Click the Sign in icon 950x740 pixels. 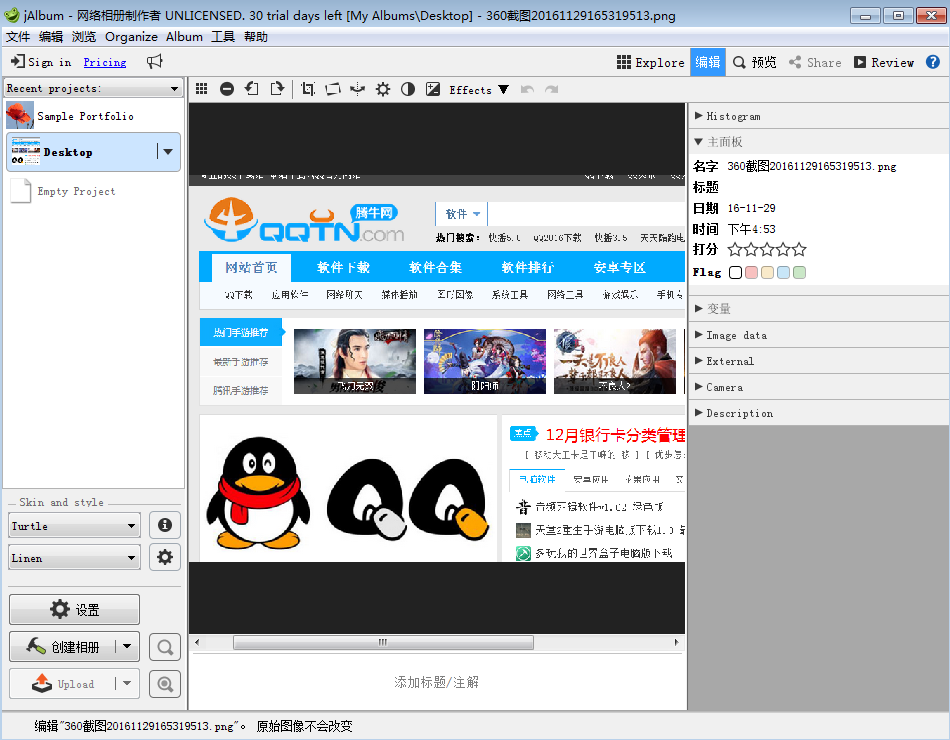(18, 61)
